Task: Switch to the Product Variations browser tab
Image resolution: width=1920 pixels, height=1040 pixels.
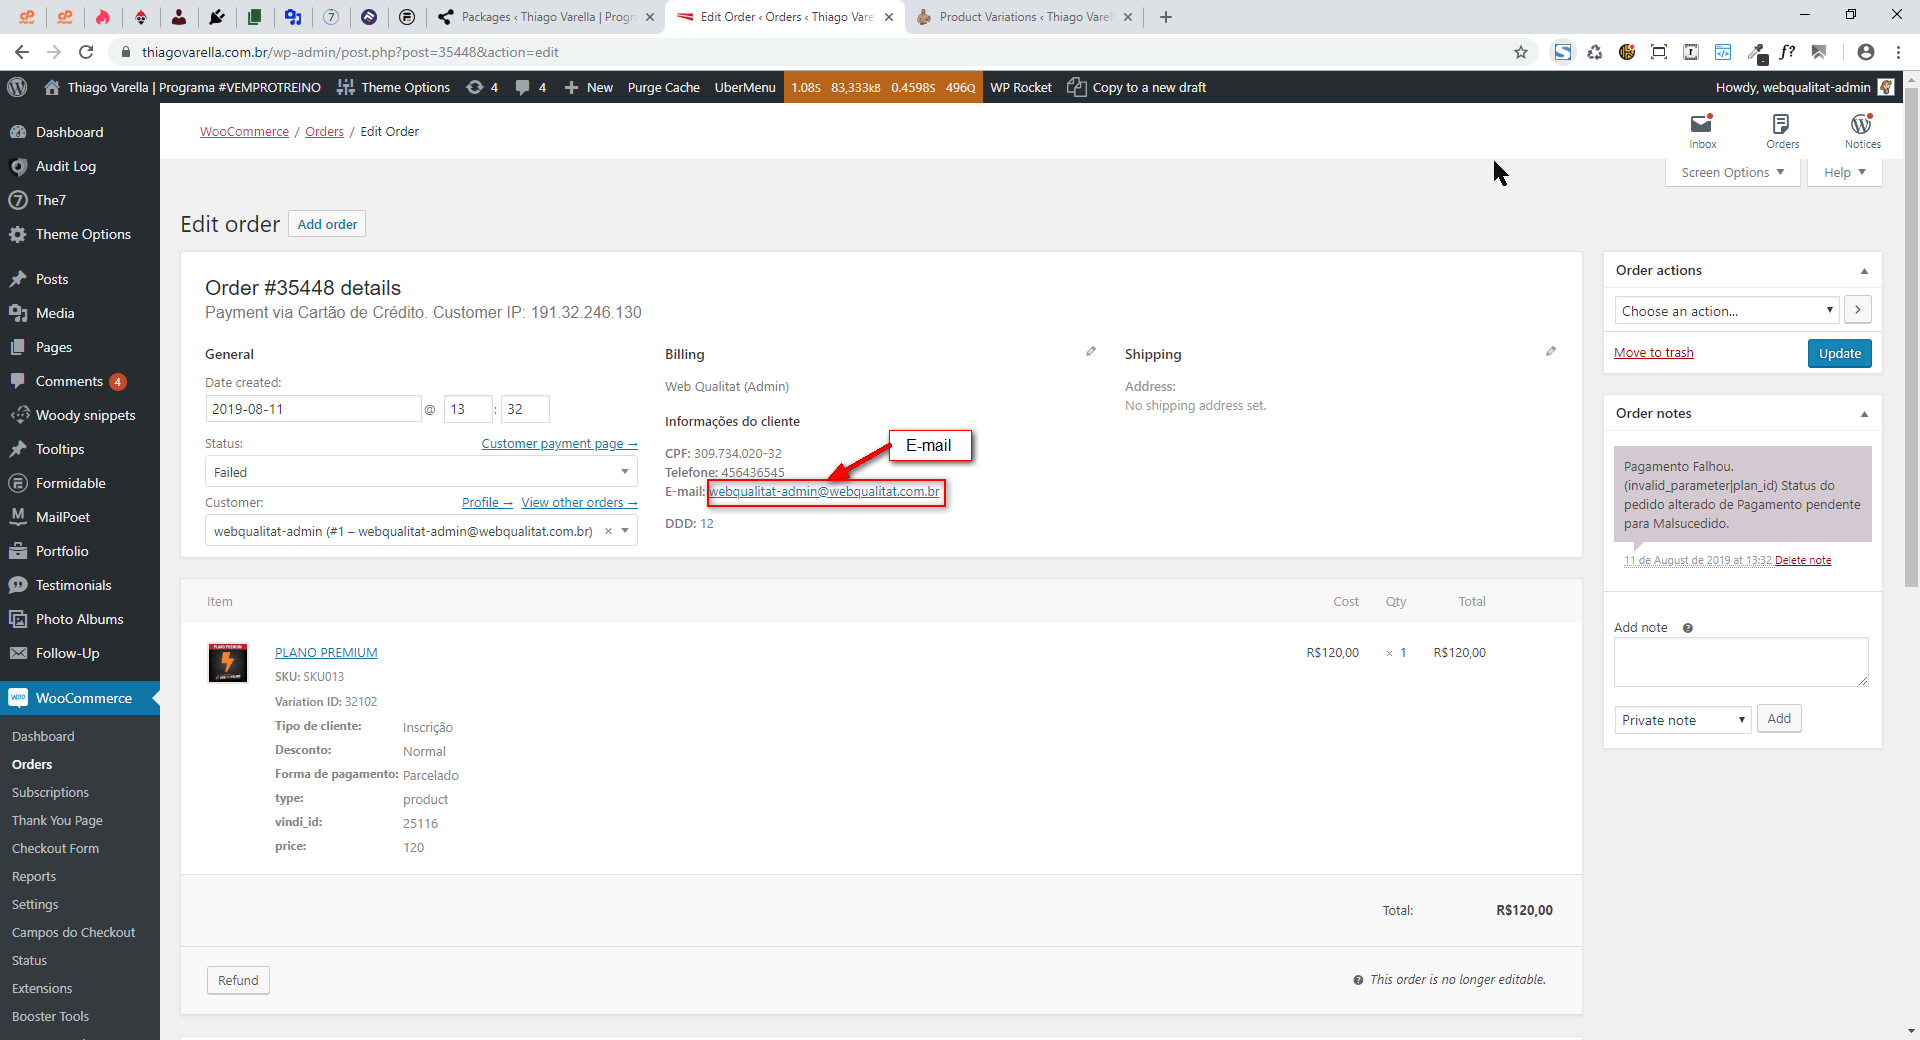Action: (x=1024, y=17)
